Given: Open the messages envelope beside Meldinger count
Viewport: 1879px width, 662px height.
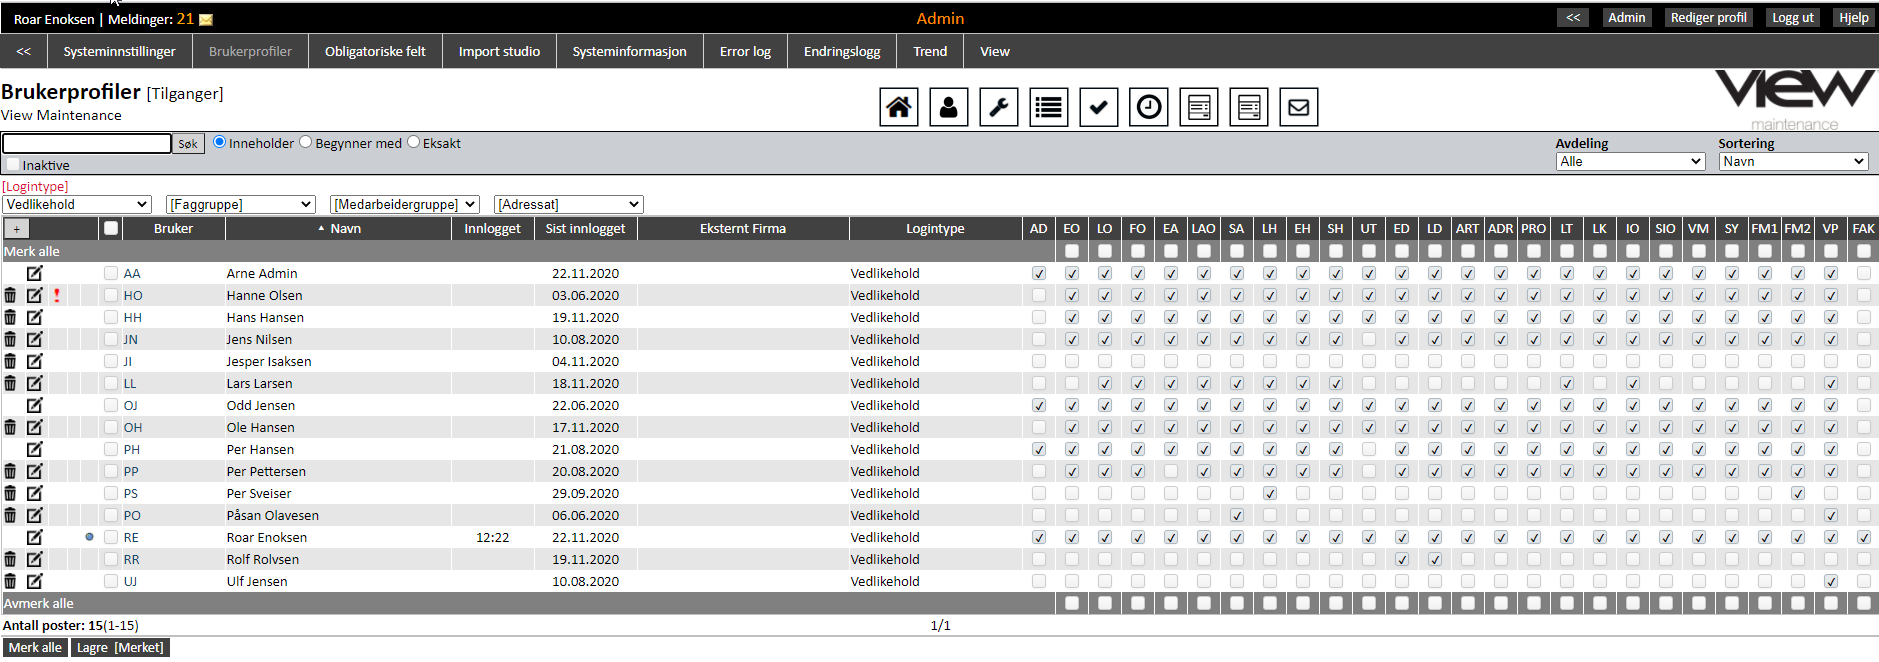Looking at the screenshot, I should pyautogui.click(x=206, y=20).
